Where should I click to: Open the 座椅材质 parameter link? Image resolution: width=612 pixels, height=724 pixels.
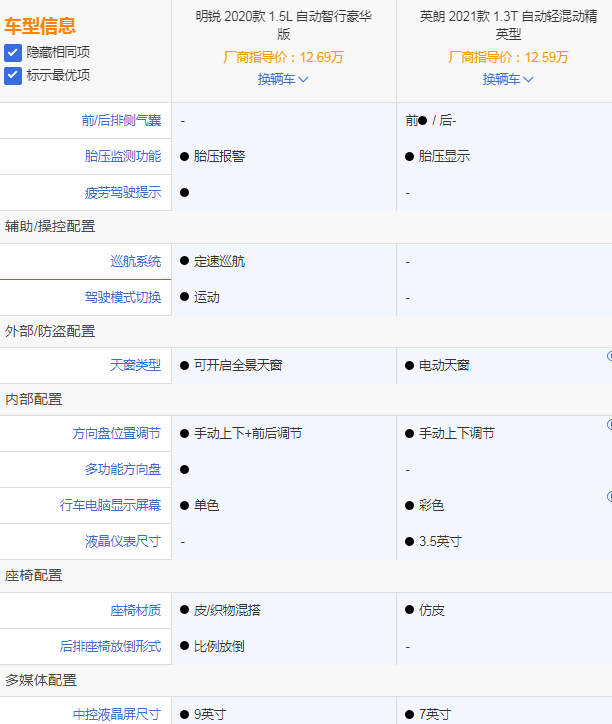coord(135,610)
